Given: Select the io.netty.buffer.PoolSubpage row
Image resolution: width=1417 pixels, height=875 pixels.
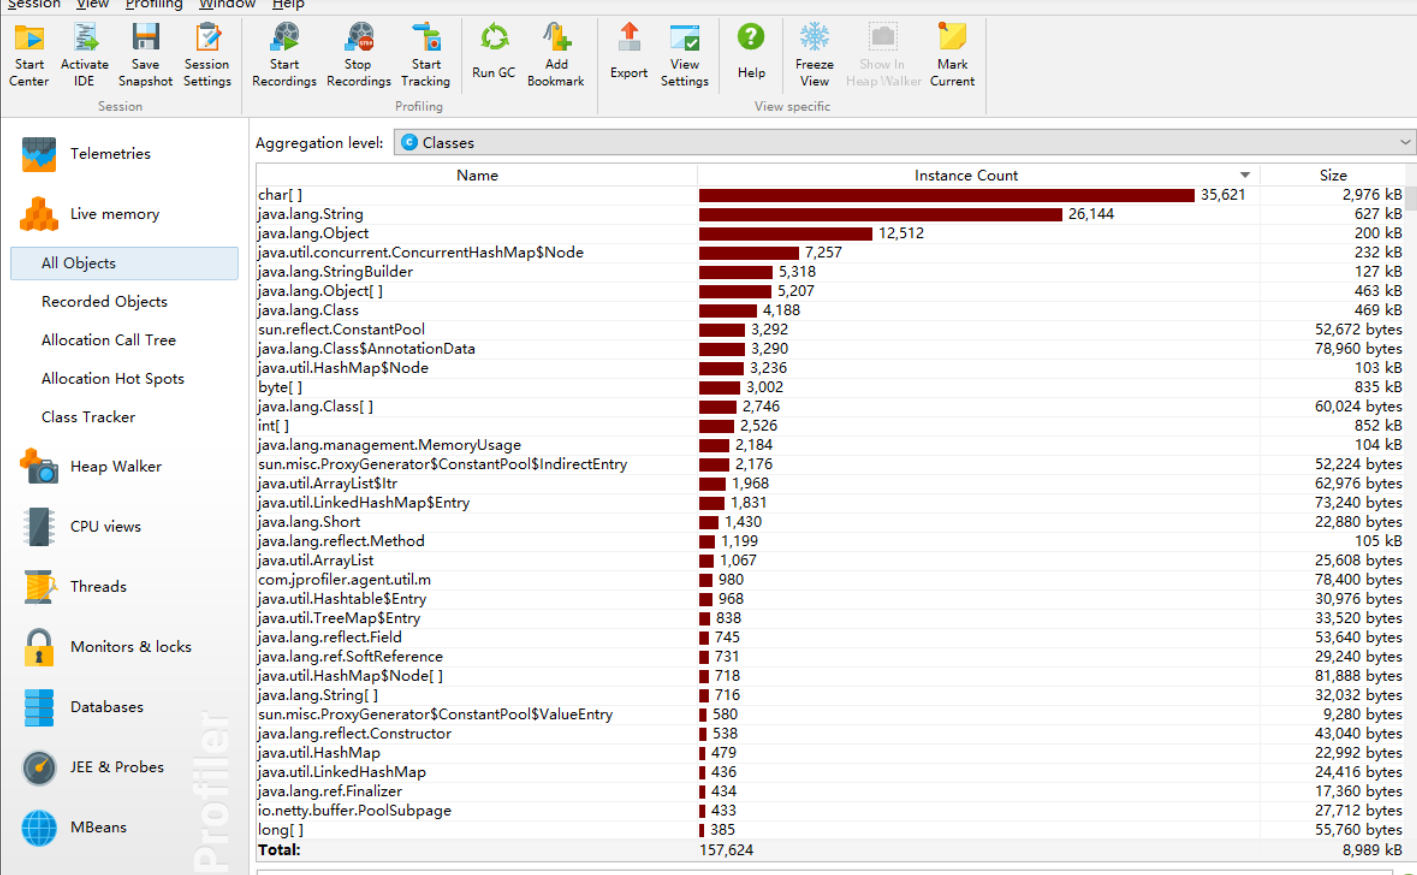Looking at the screenshot, I should [831, 811].
